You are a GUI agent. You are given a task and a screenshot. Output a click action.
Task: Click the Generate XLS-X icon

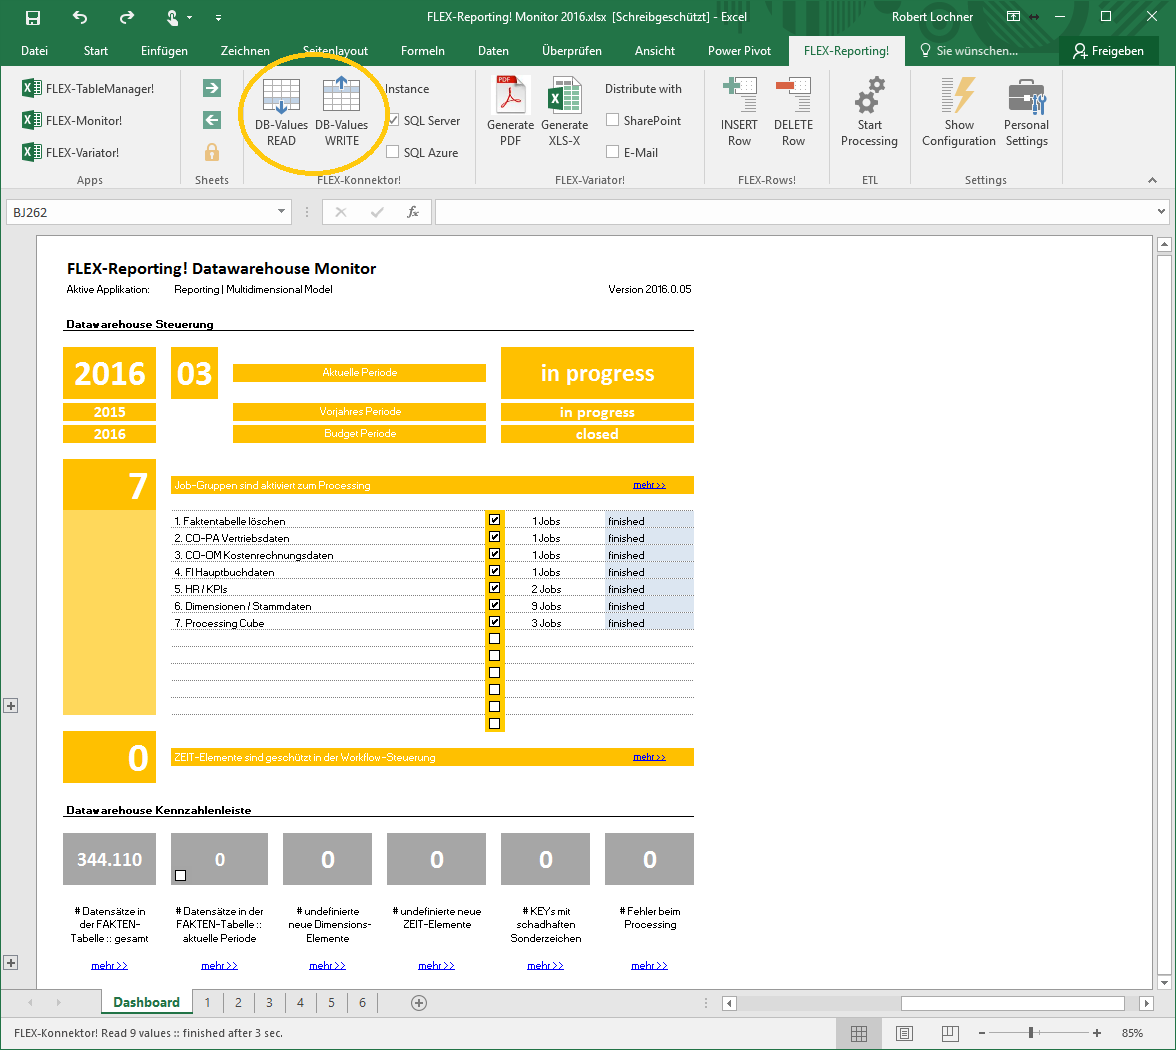click(x=564, y=98)
